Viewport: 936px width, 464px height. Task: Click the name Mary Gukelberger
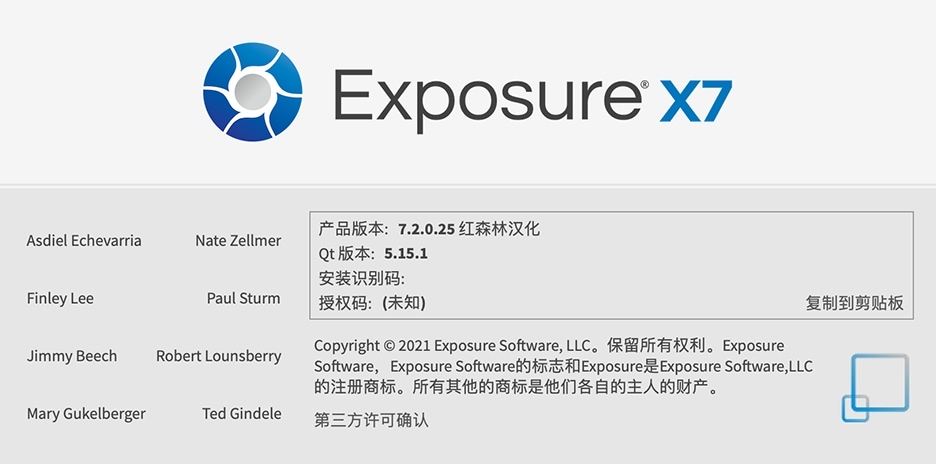click(x=86, y=414)
